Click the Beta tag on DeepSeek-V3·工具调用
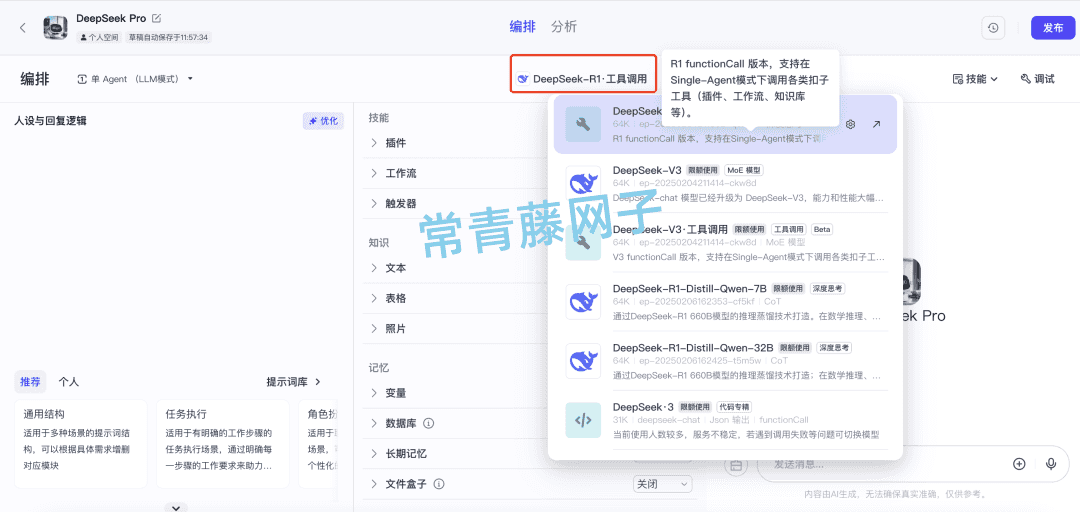 coord(822,229)
